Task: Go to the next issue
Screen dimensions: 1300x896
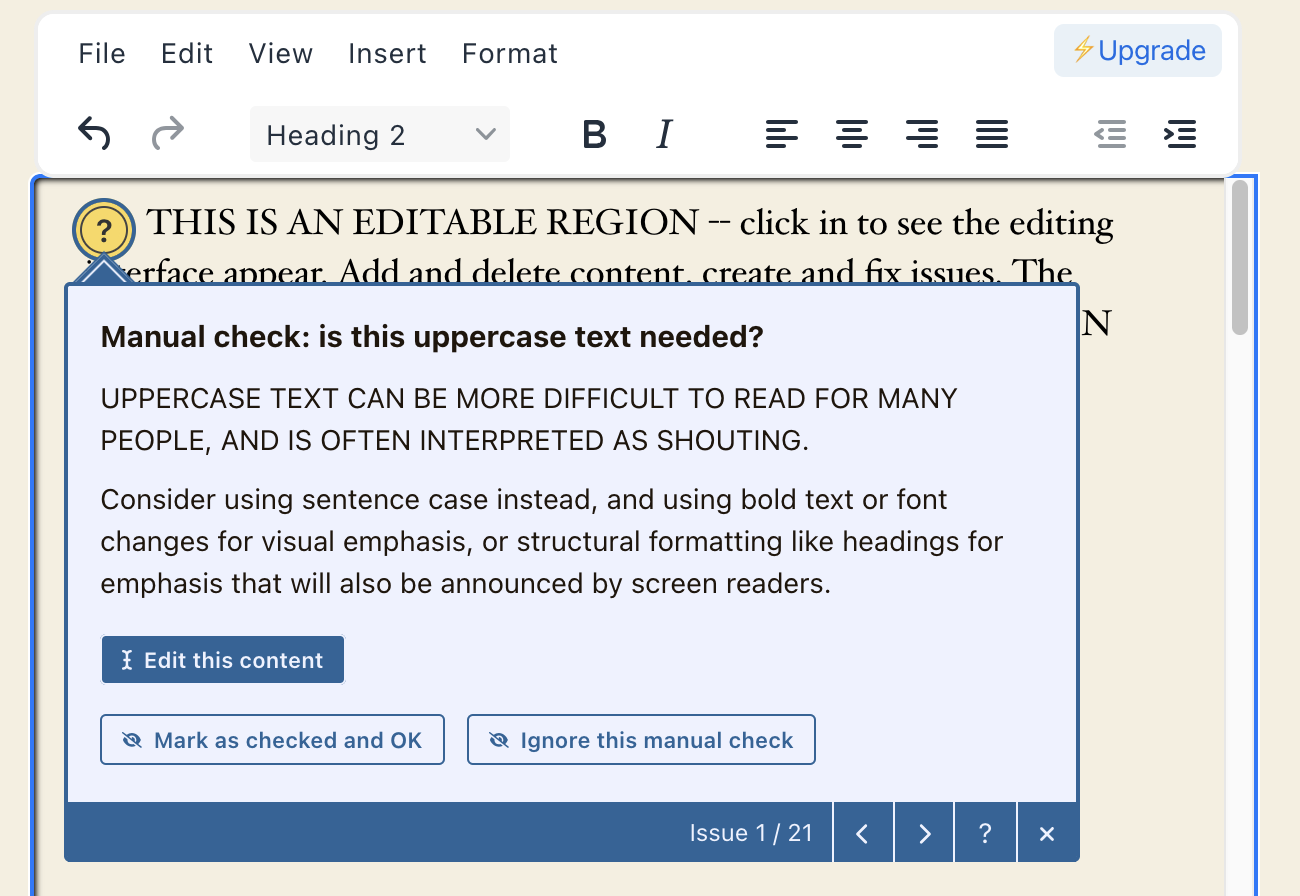Action: point(925,833)
